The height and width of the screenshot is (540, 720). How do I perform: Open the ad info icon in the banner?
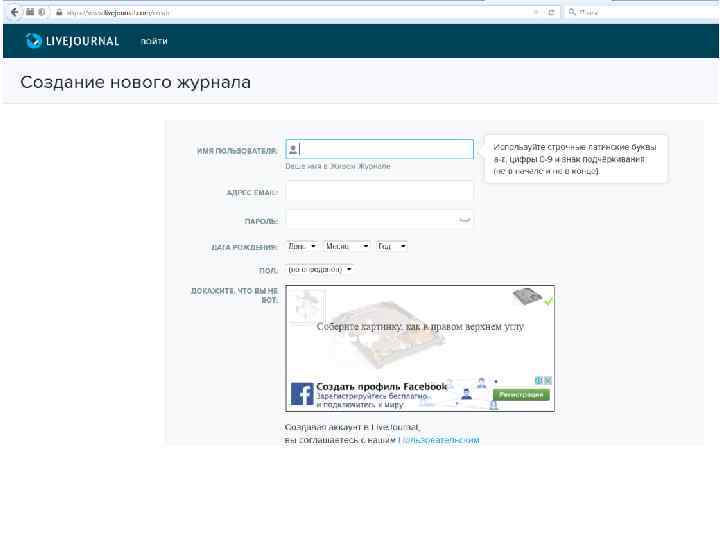[539, 380]
